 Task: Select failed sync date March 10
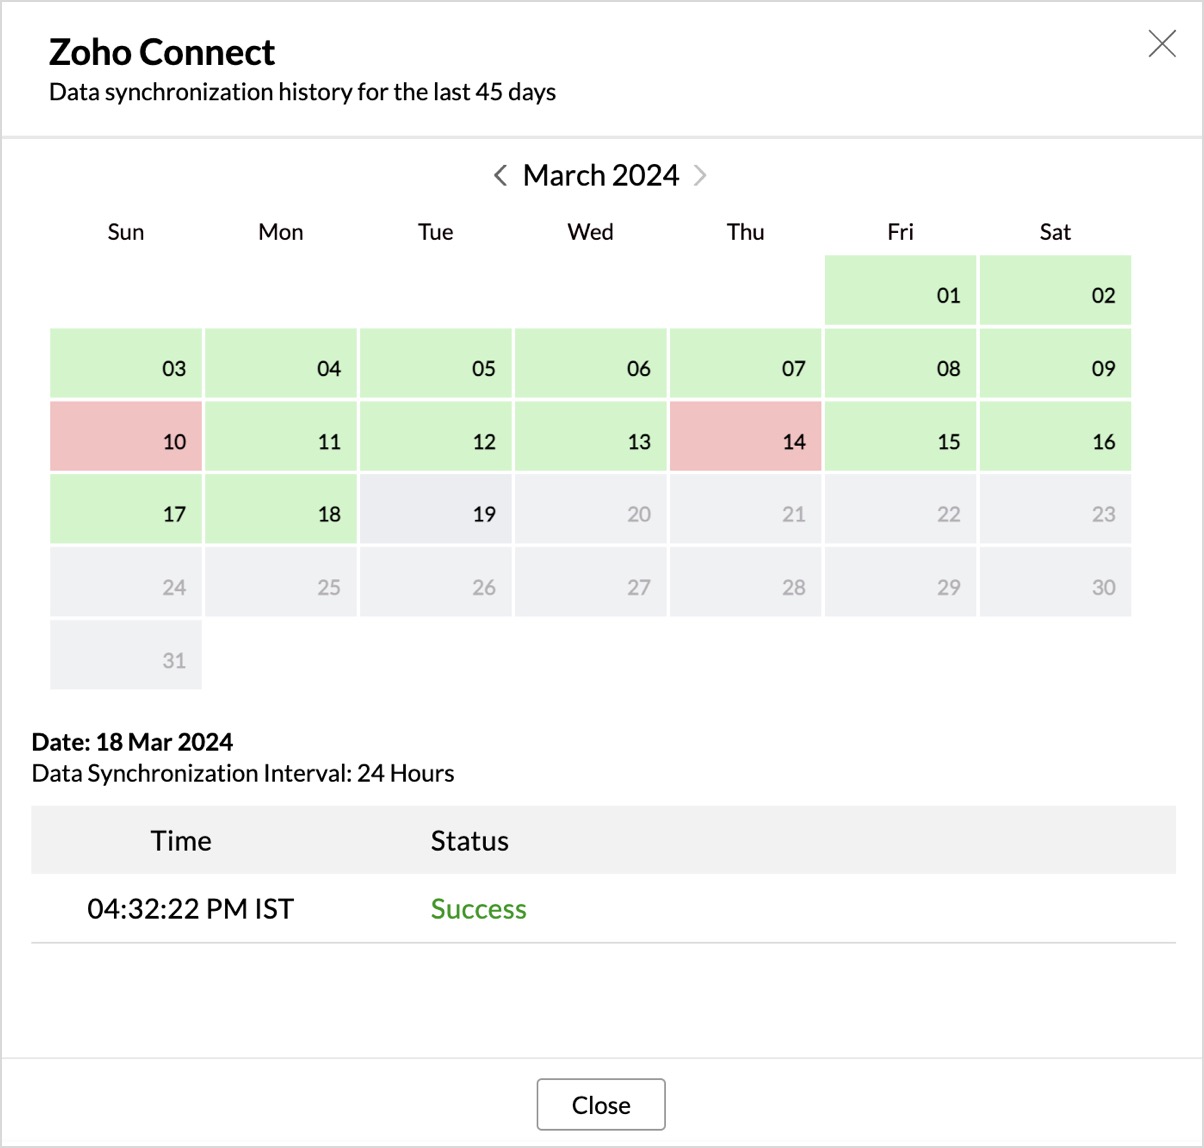[x=127, y=437]
